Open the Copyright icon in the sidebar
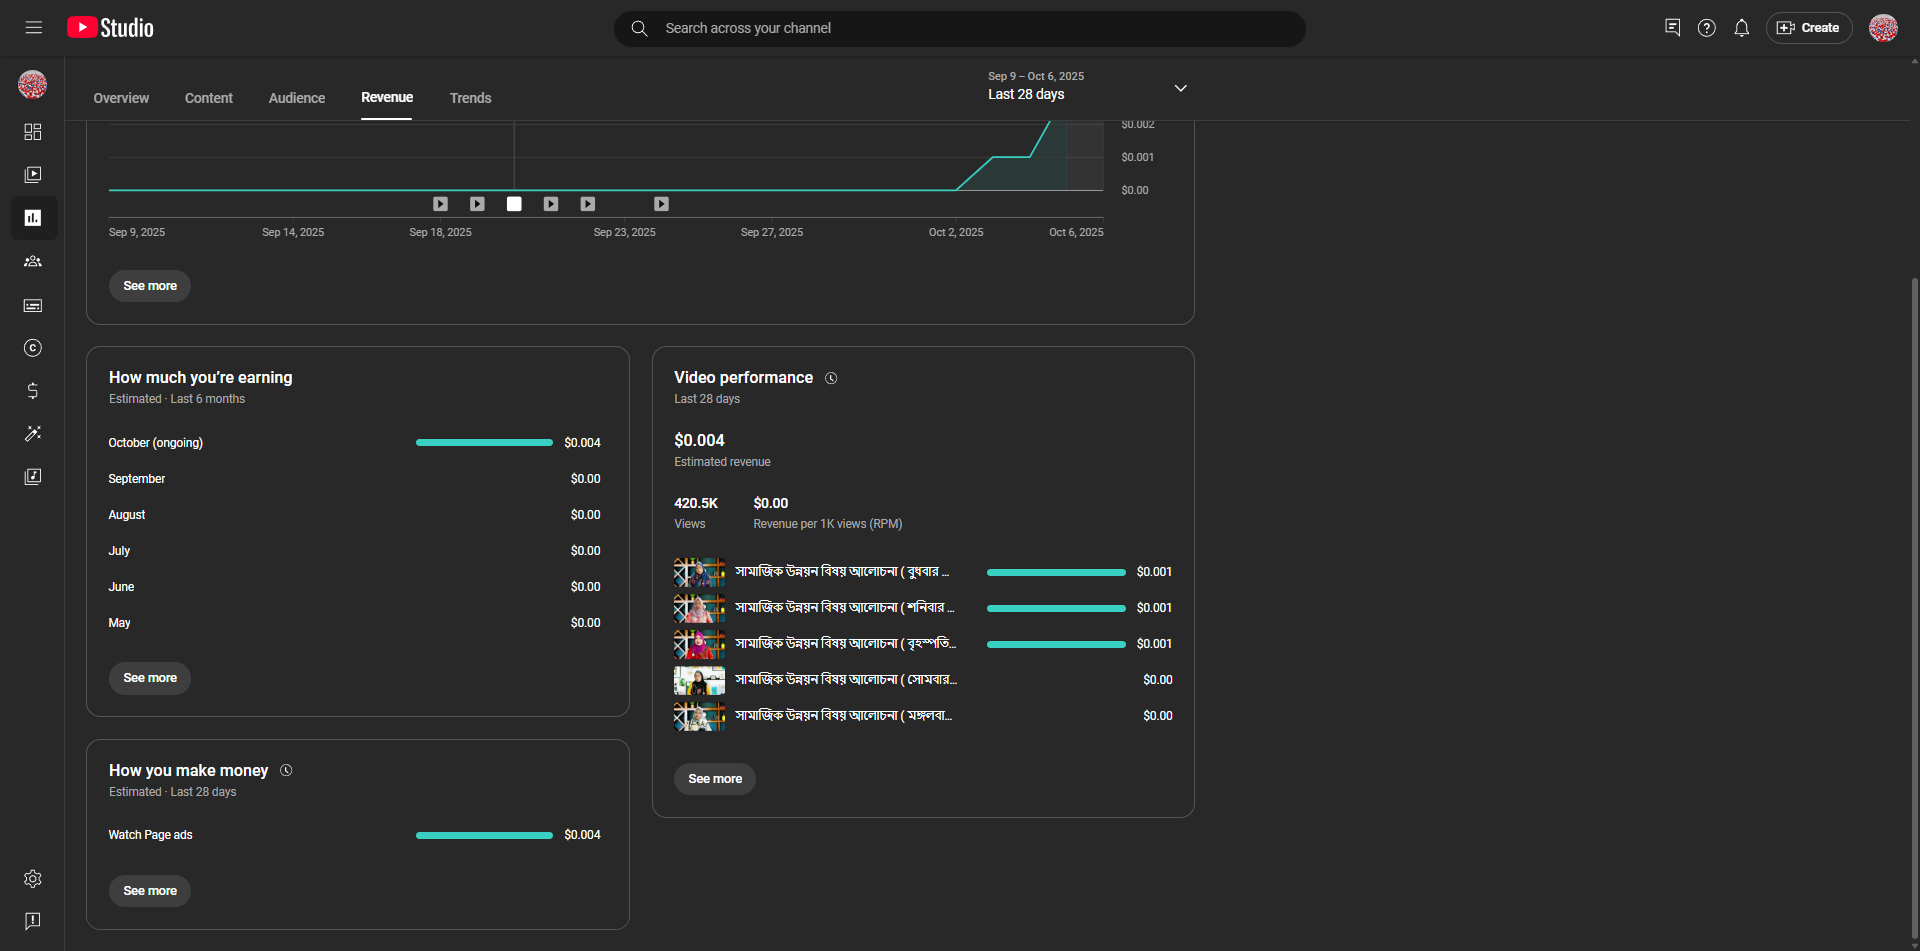1920x951 pixels. 33,348
